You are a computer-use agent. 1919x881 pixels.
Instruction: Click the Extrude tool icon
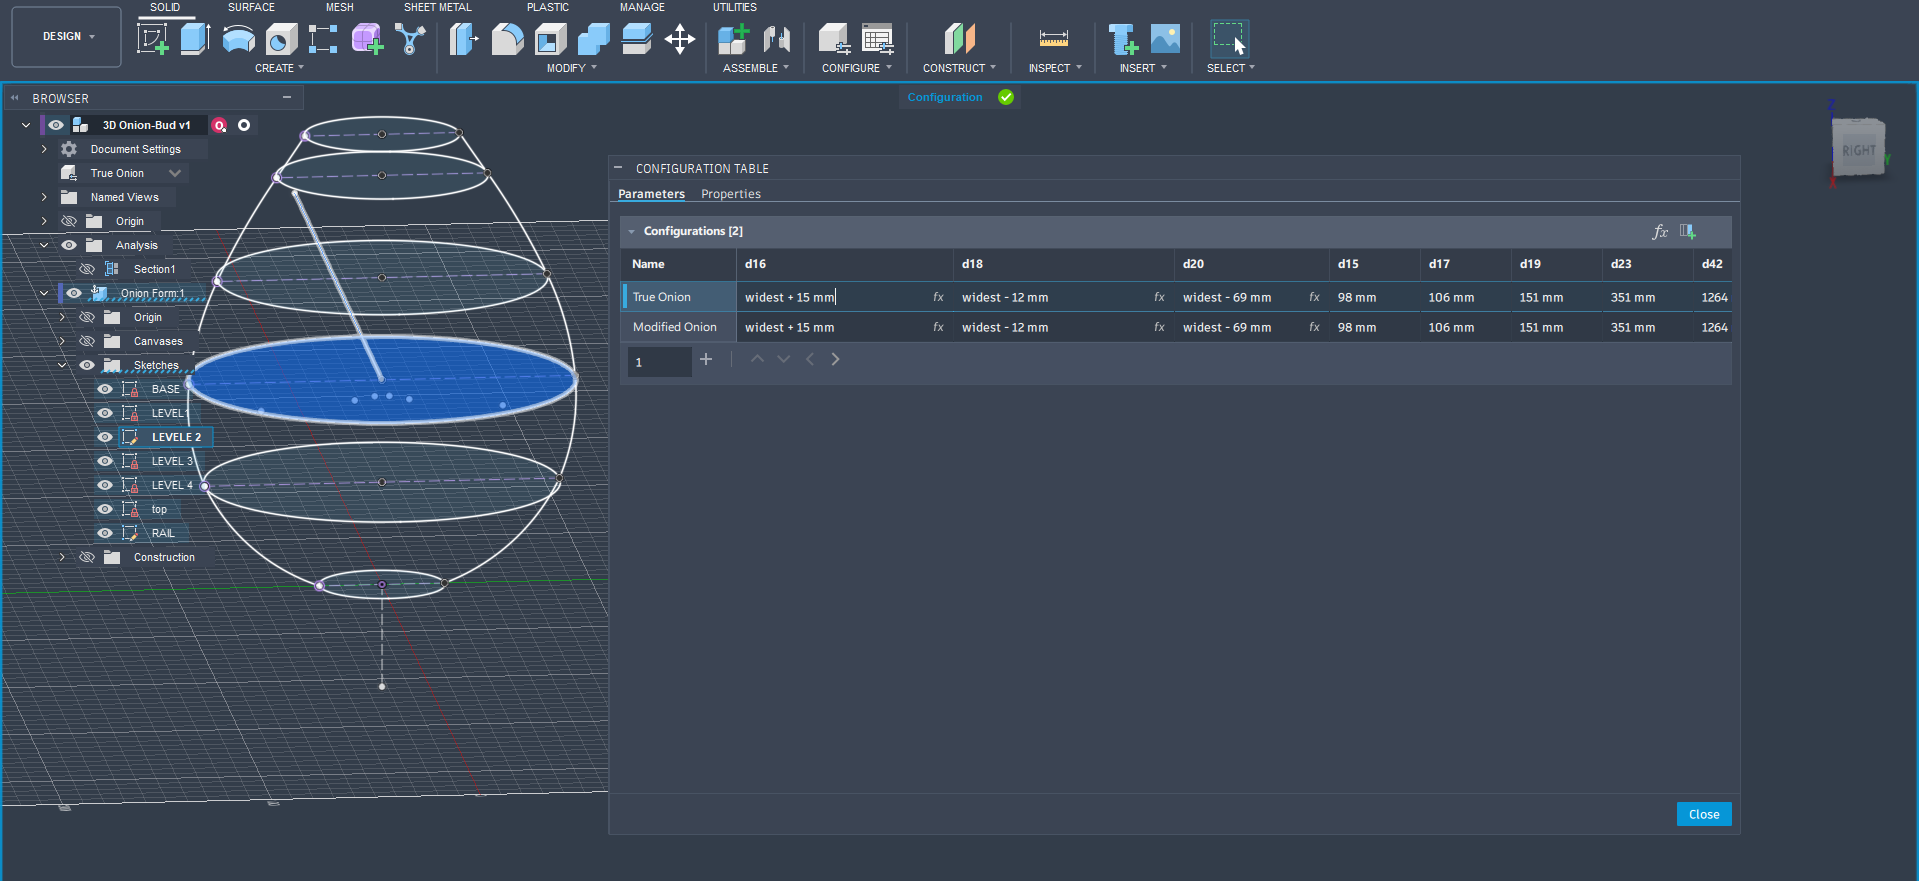pyautogui.click(x=195, y=39)
